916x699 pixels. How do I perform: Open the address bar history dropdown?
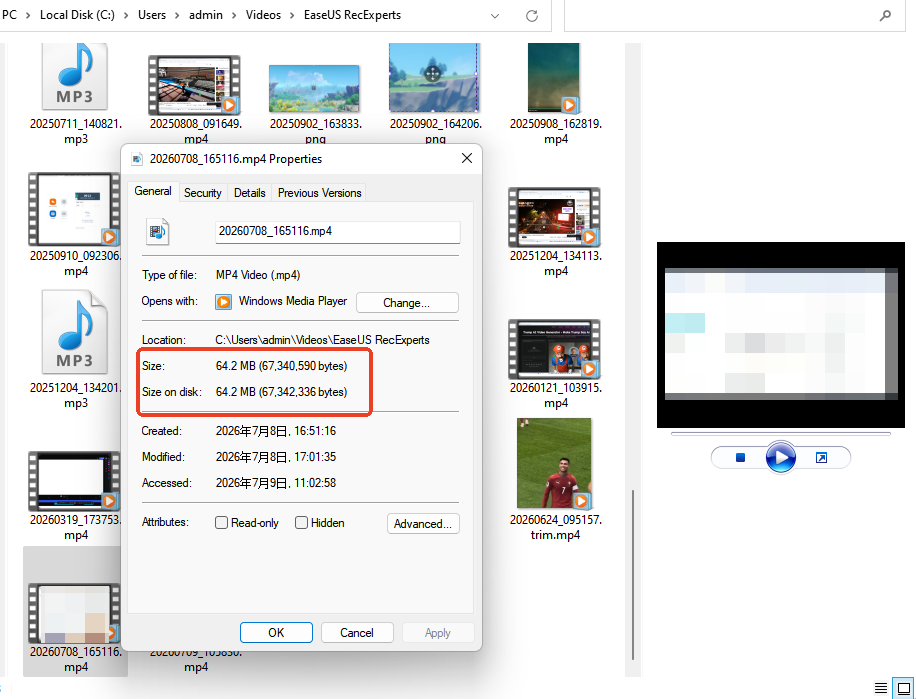[x=495, y=16]
